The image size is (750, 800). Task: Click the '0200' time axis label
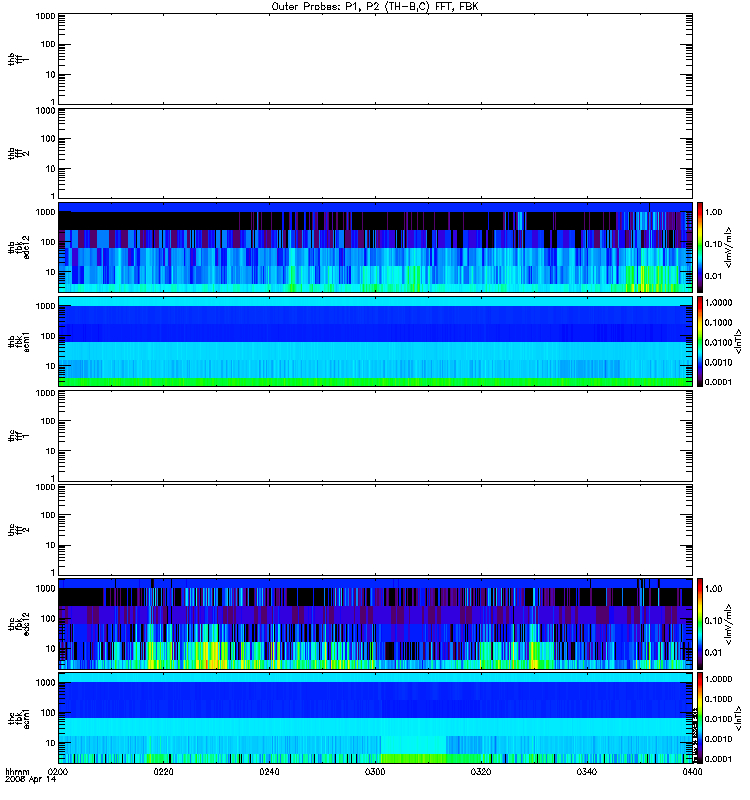click(x=58, y=771)
